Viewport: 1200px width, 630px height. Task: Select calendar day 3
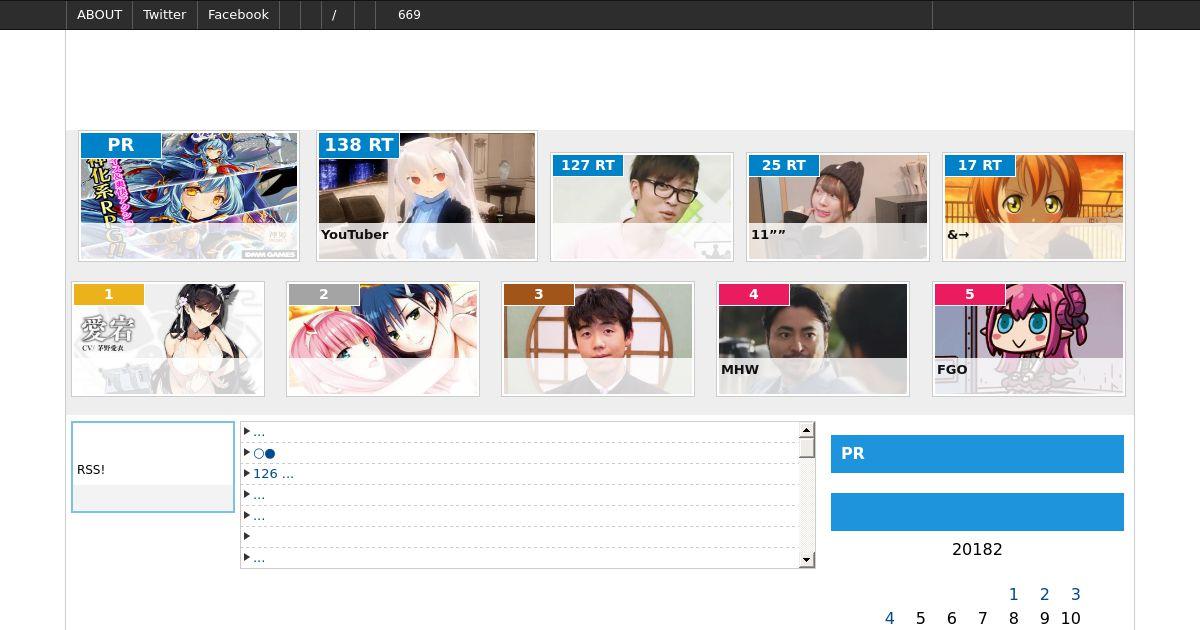point(1075,594)
